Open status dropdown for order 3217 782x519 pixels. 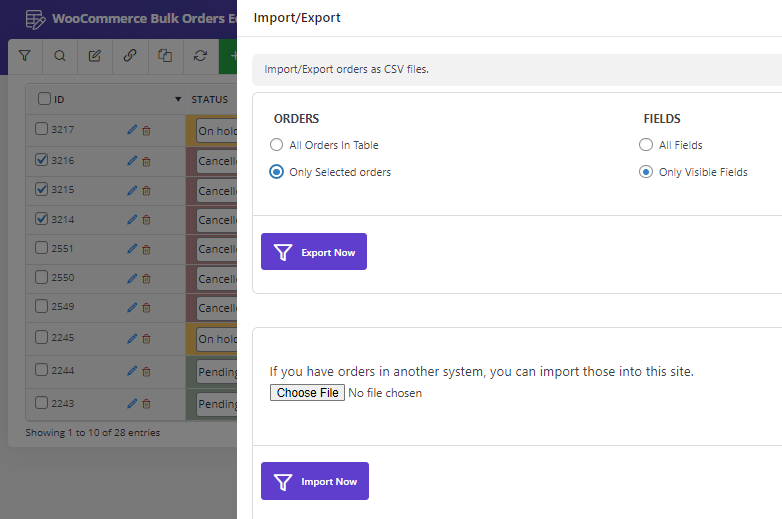[217, 131]
